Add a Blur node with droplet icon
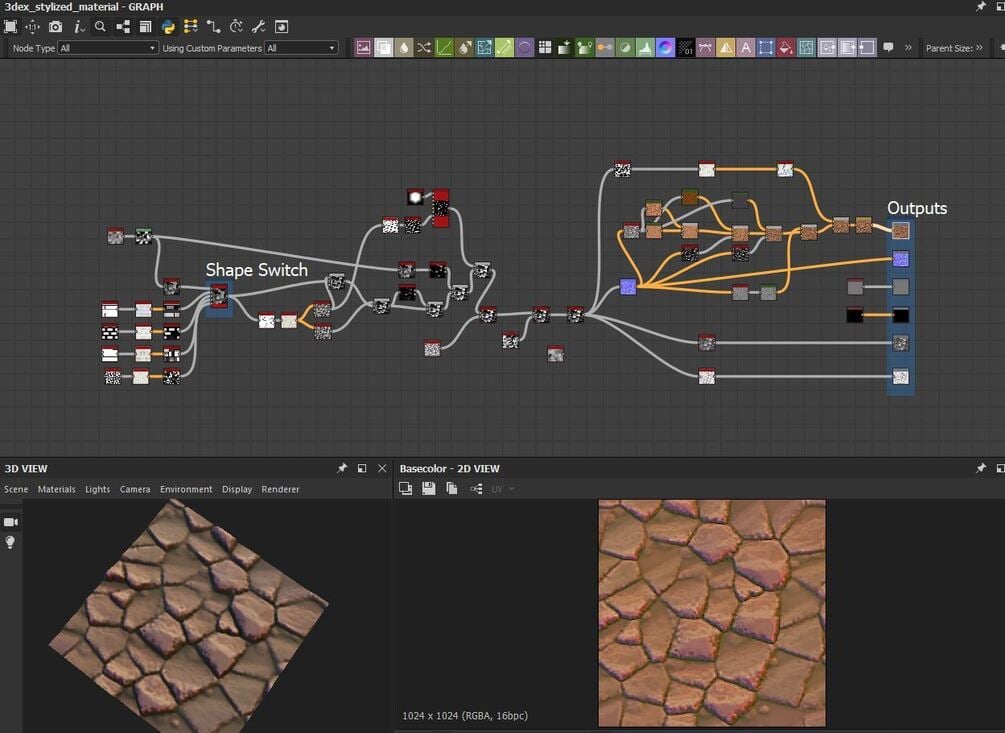This screenshot has width=1005, height=733. 404,48
